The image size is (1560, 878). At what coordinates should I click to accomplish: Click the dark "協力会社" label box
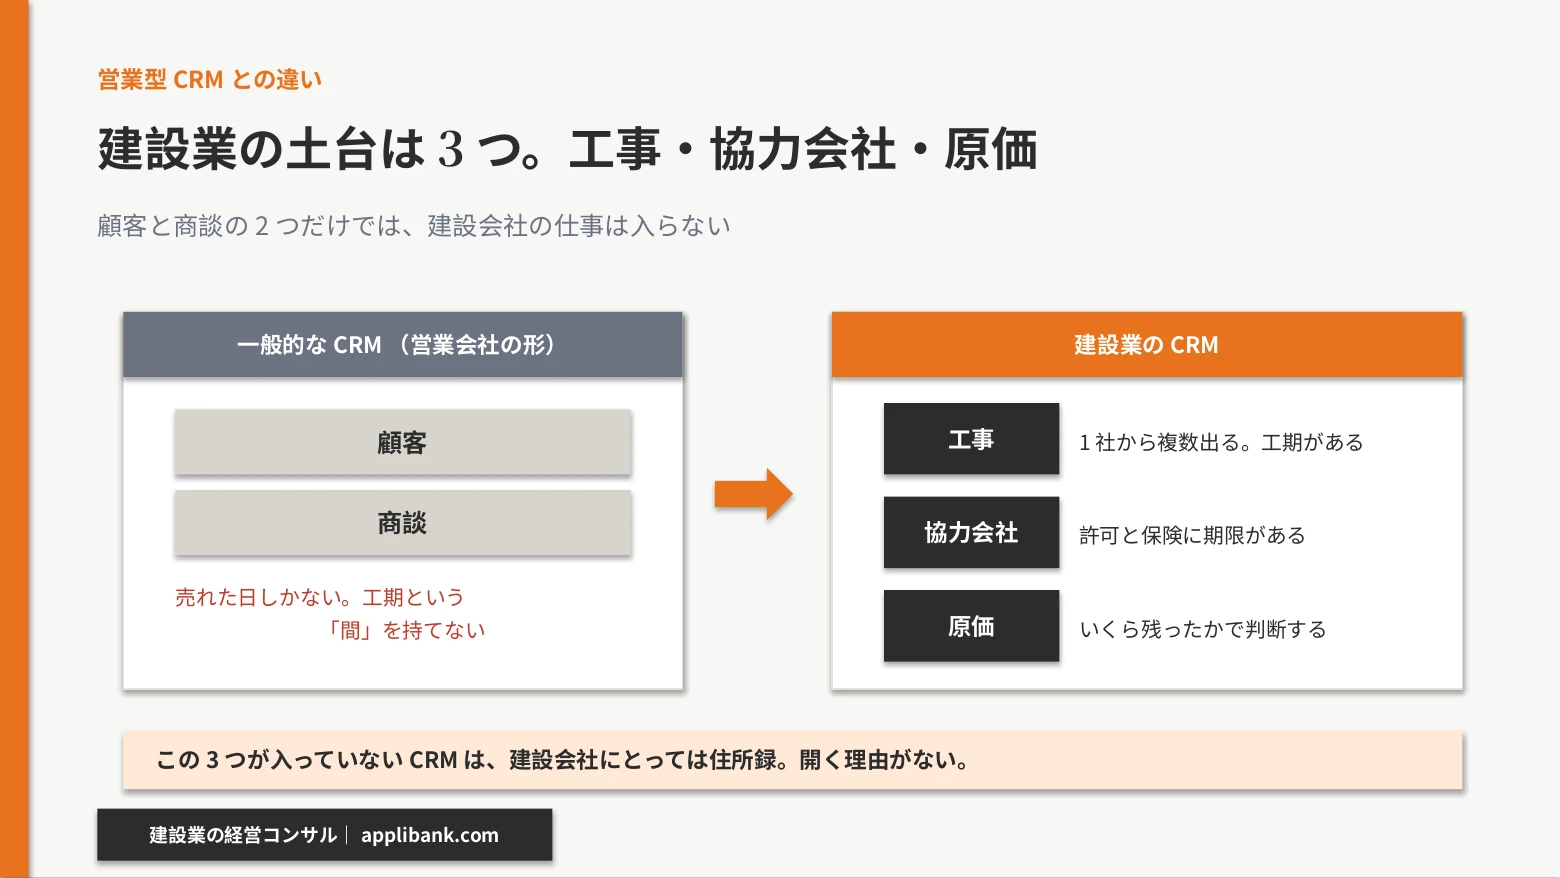click(x=971, y=532)
